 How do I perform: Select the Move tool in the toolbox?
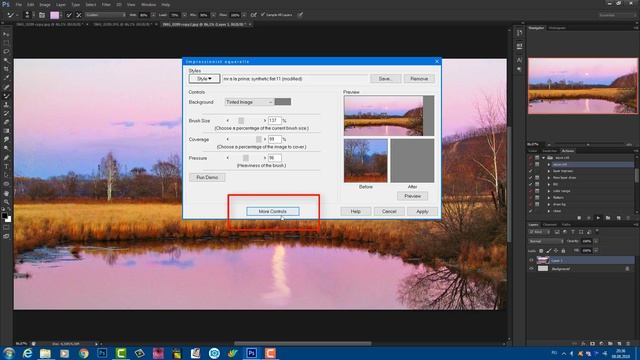(x=6, y=34)
